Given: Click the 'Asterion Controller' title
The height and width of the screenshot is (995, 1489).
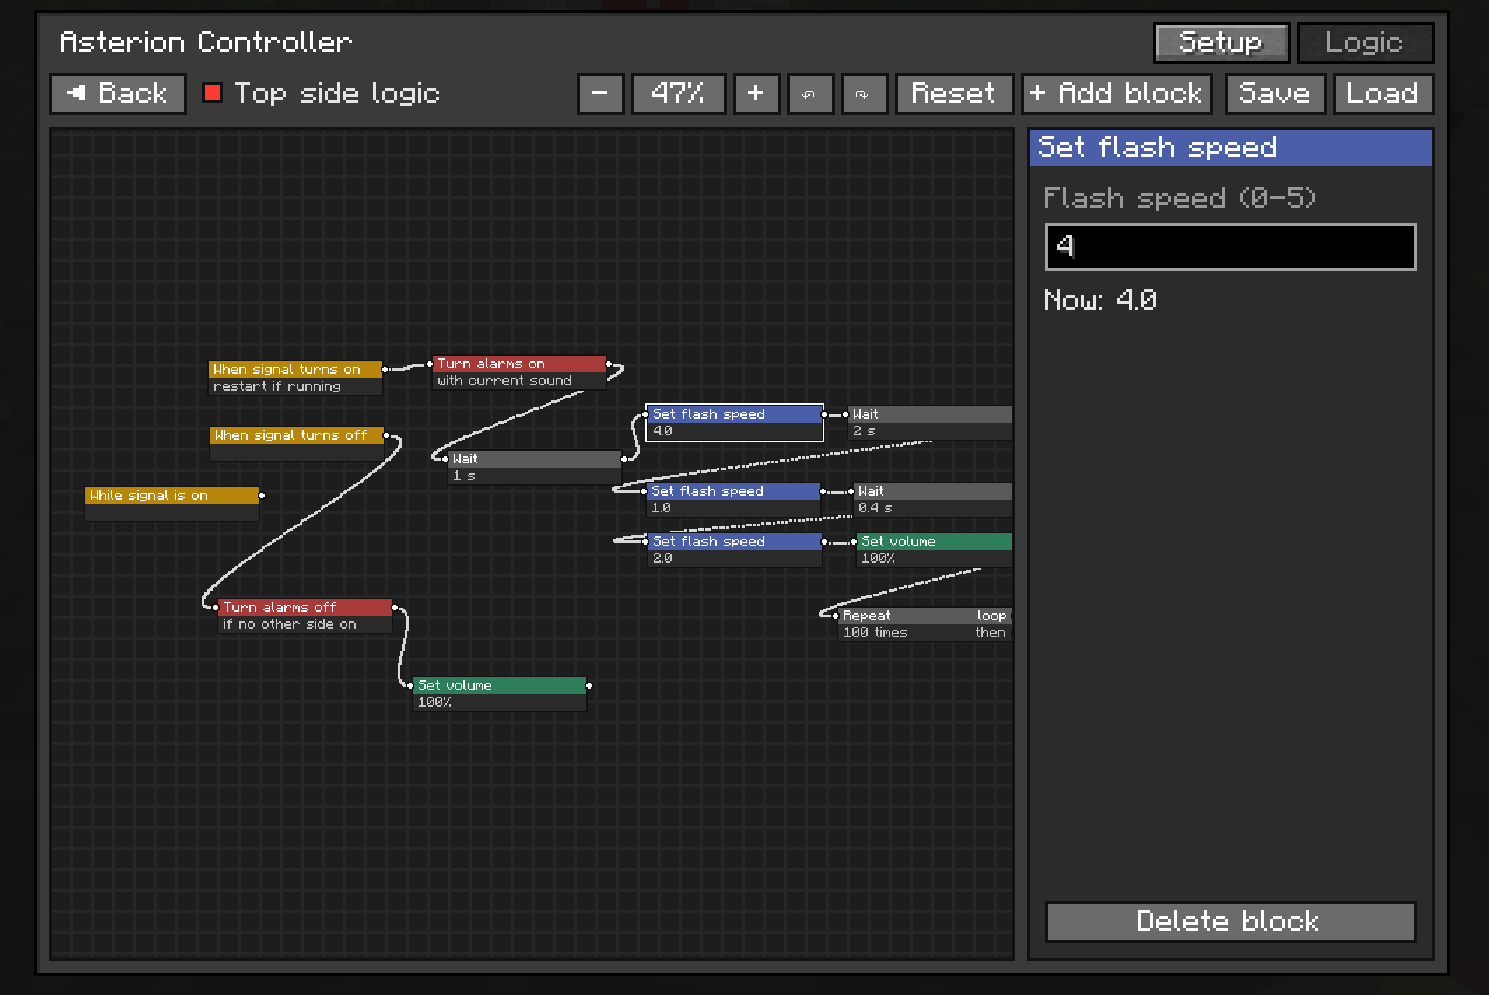Looking at the screenshot, I should [206, 42].
